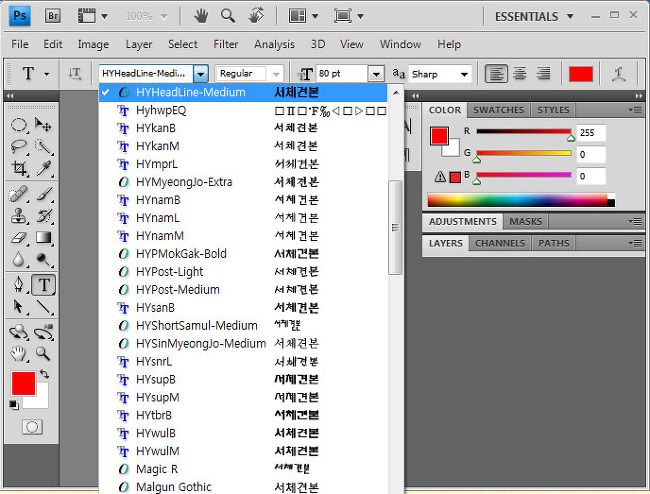
Task: Select the Brush tool
Action: [x=43, y=194]
